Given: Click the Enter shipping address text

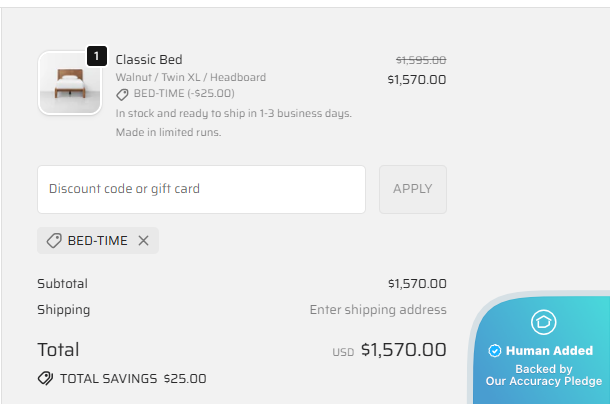Looking at the screenshot, I should 378,310.
